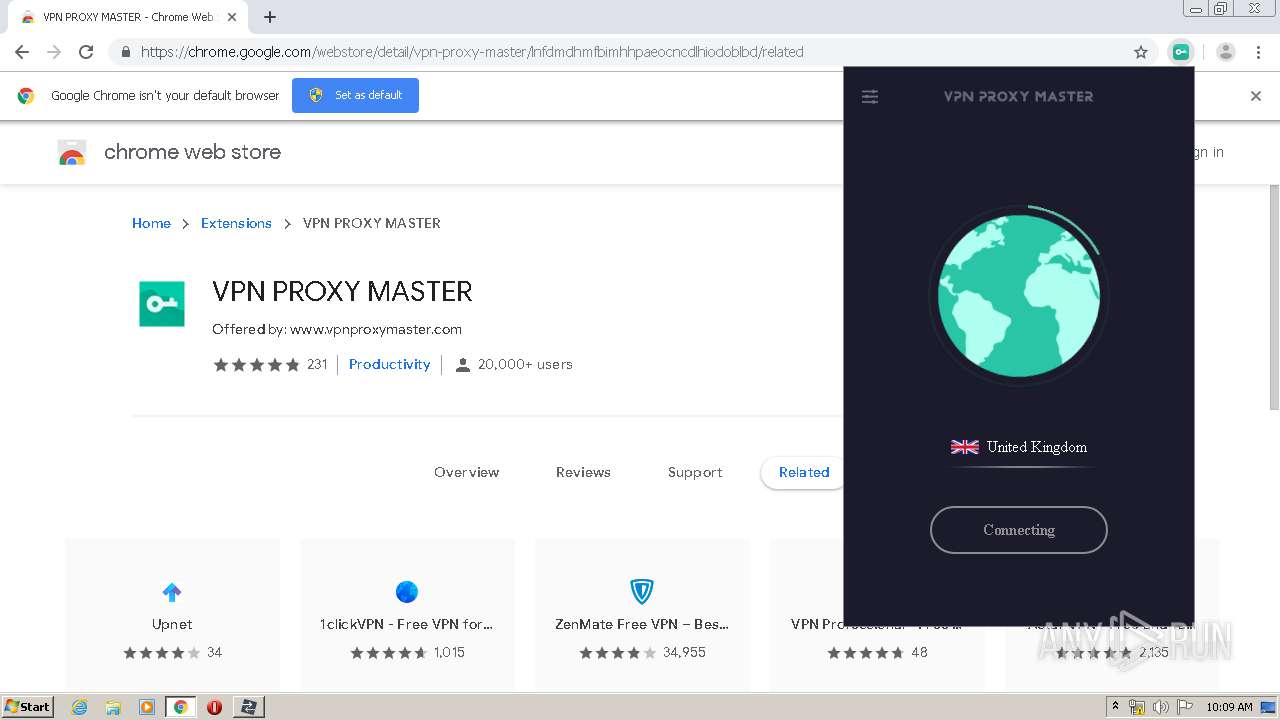
Task: Click the Chrome taskbar icon
Action: [x=180, y=707]
